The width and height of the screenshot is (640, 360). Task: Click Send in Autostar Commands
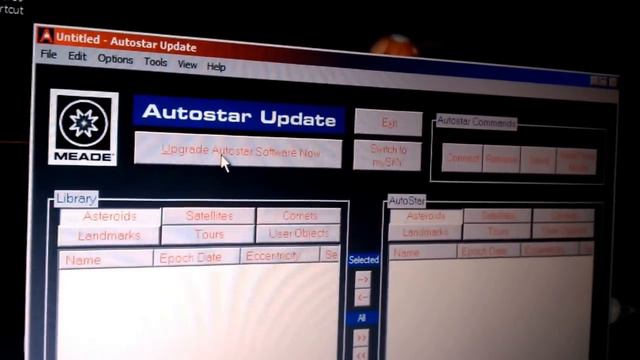(x=538, y=160)
